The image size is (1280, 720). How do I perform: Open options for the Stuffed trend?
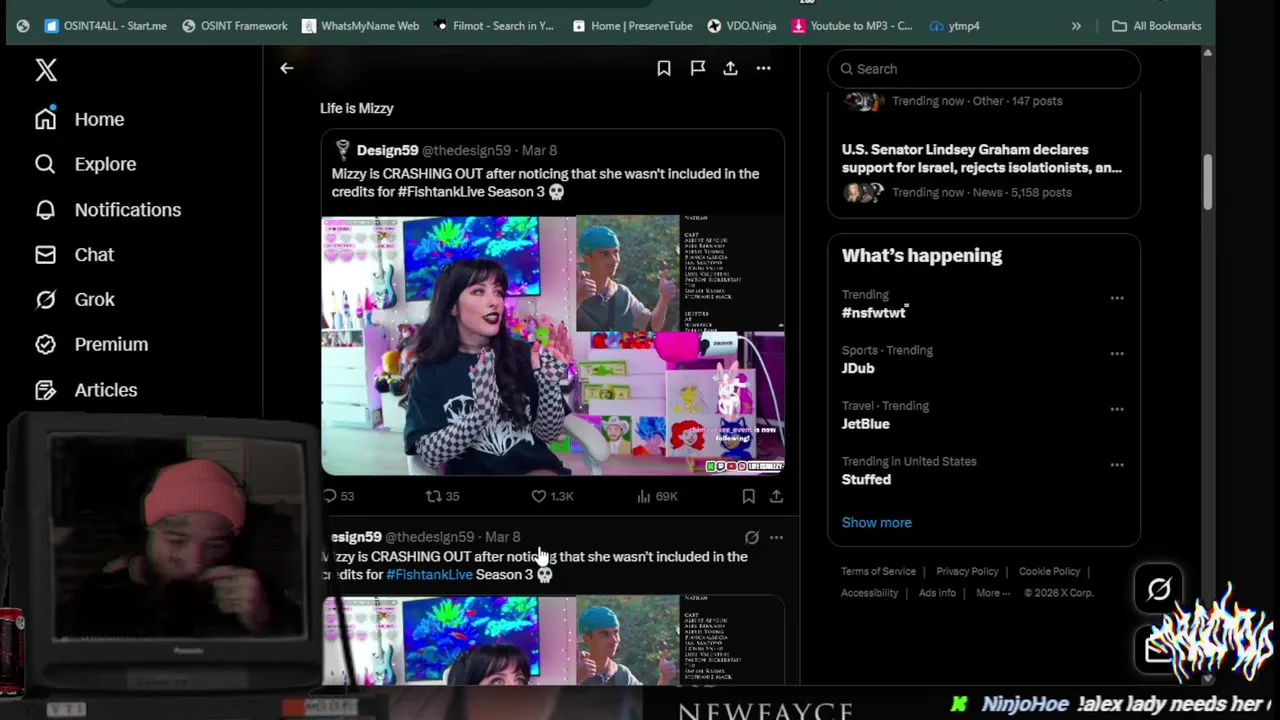tap(1117, 465)
